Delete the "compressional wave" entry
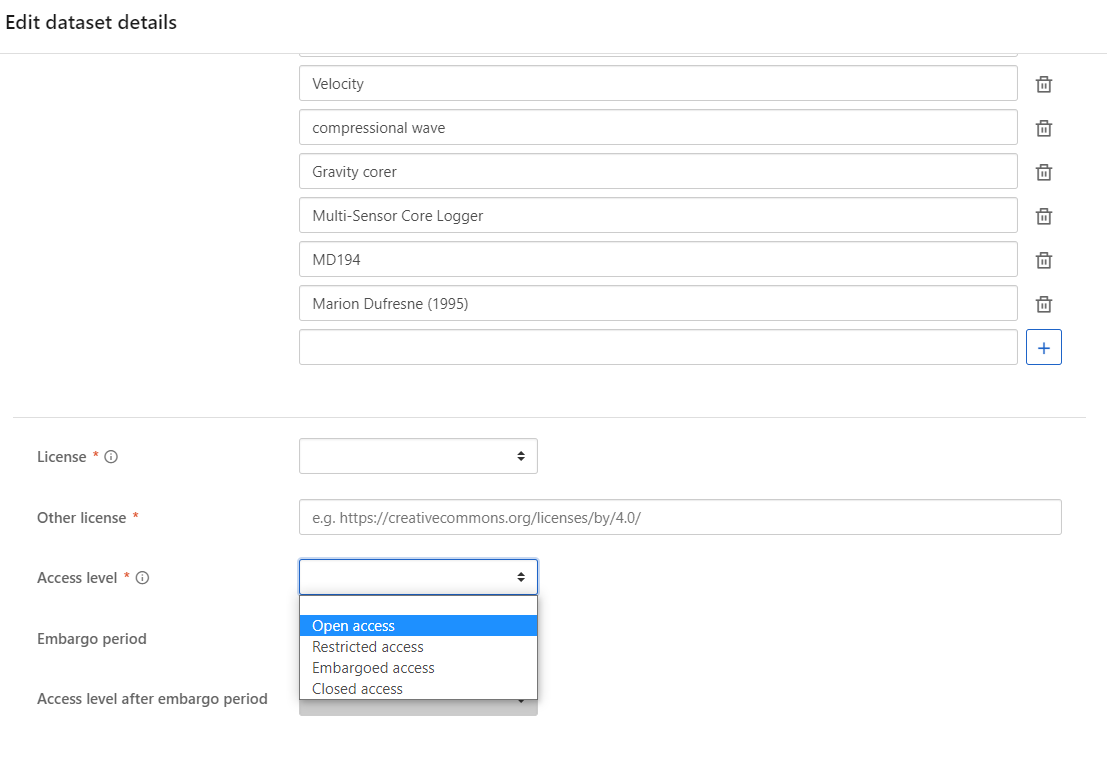1107x776 pixels. pyautogui.click(x=1043, y=128)
